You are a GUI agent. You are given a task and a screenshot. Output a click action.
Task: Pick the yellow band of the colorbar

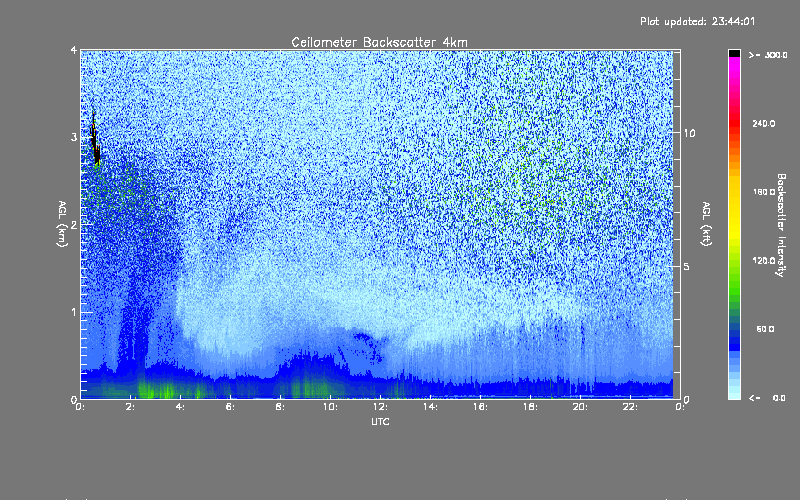pos(734,209)
